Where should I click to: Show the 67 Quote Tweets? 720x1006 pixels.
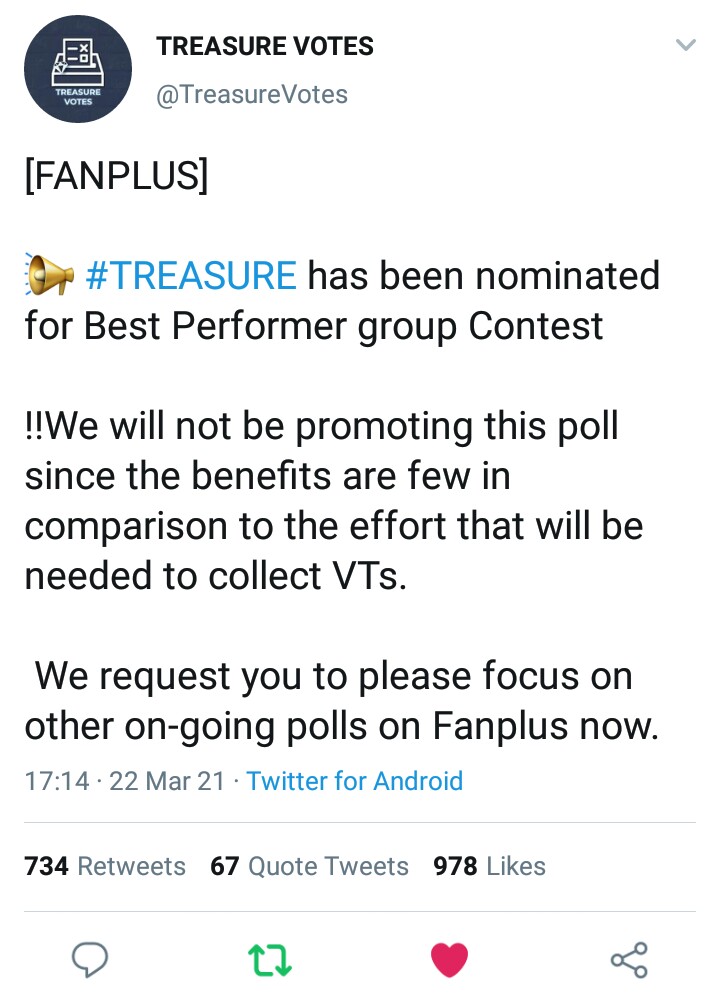(x=309, y=866)
